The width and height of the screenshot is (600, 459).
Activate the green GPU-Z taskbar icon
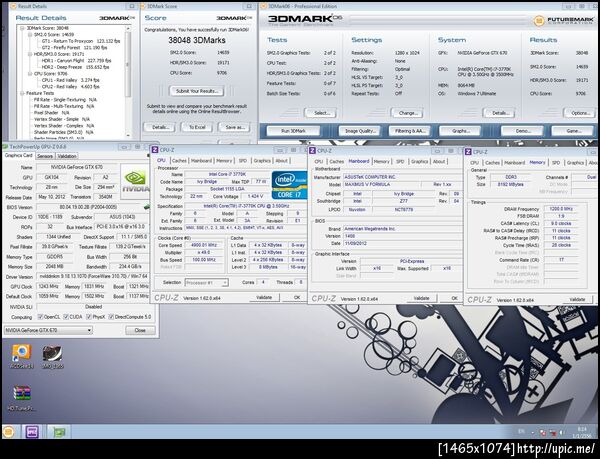point(59,432)
